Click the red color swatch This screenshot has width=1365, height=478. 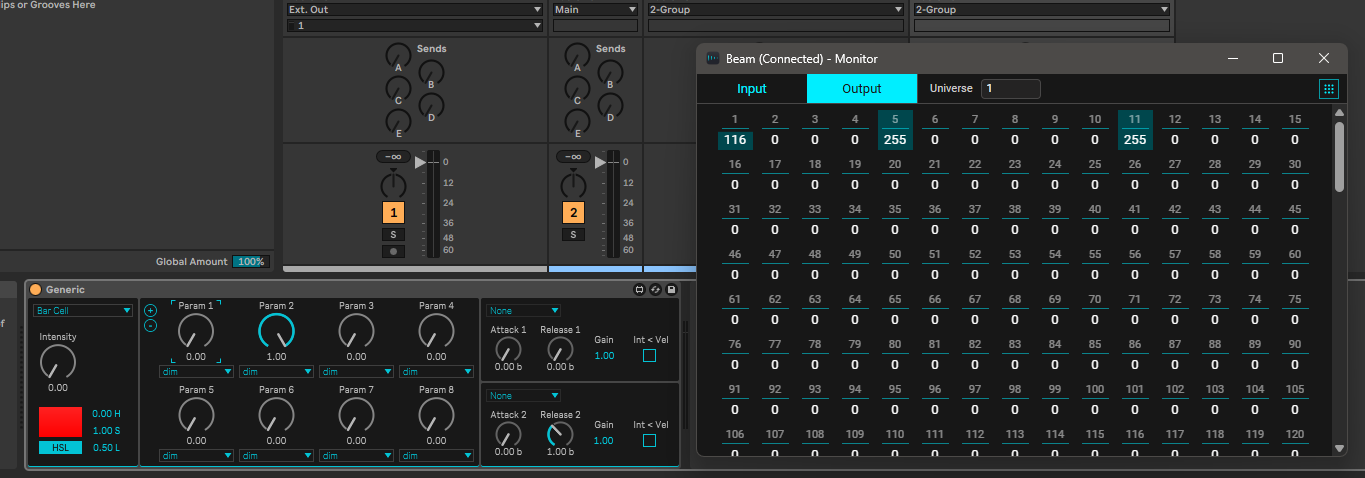point(60,422)
